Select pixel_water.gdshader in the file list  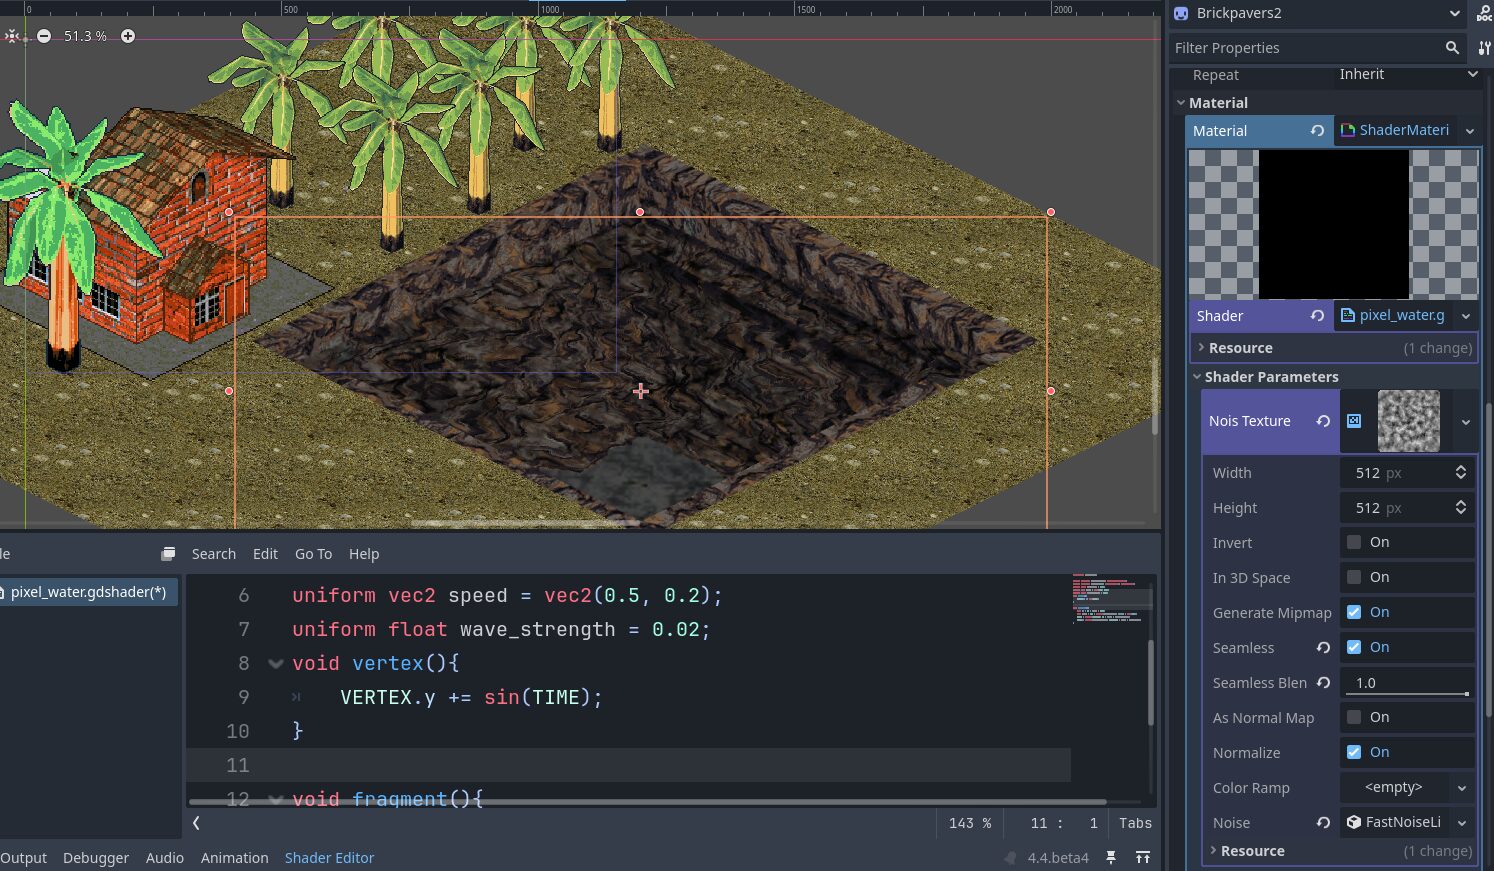(88, 592)
